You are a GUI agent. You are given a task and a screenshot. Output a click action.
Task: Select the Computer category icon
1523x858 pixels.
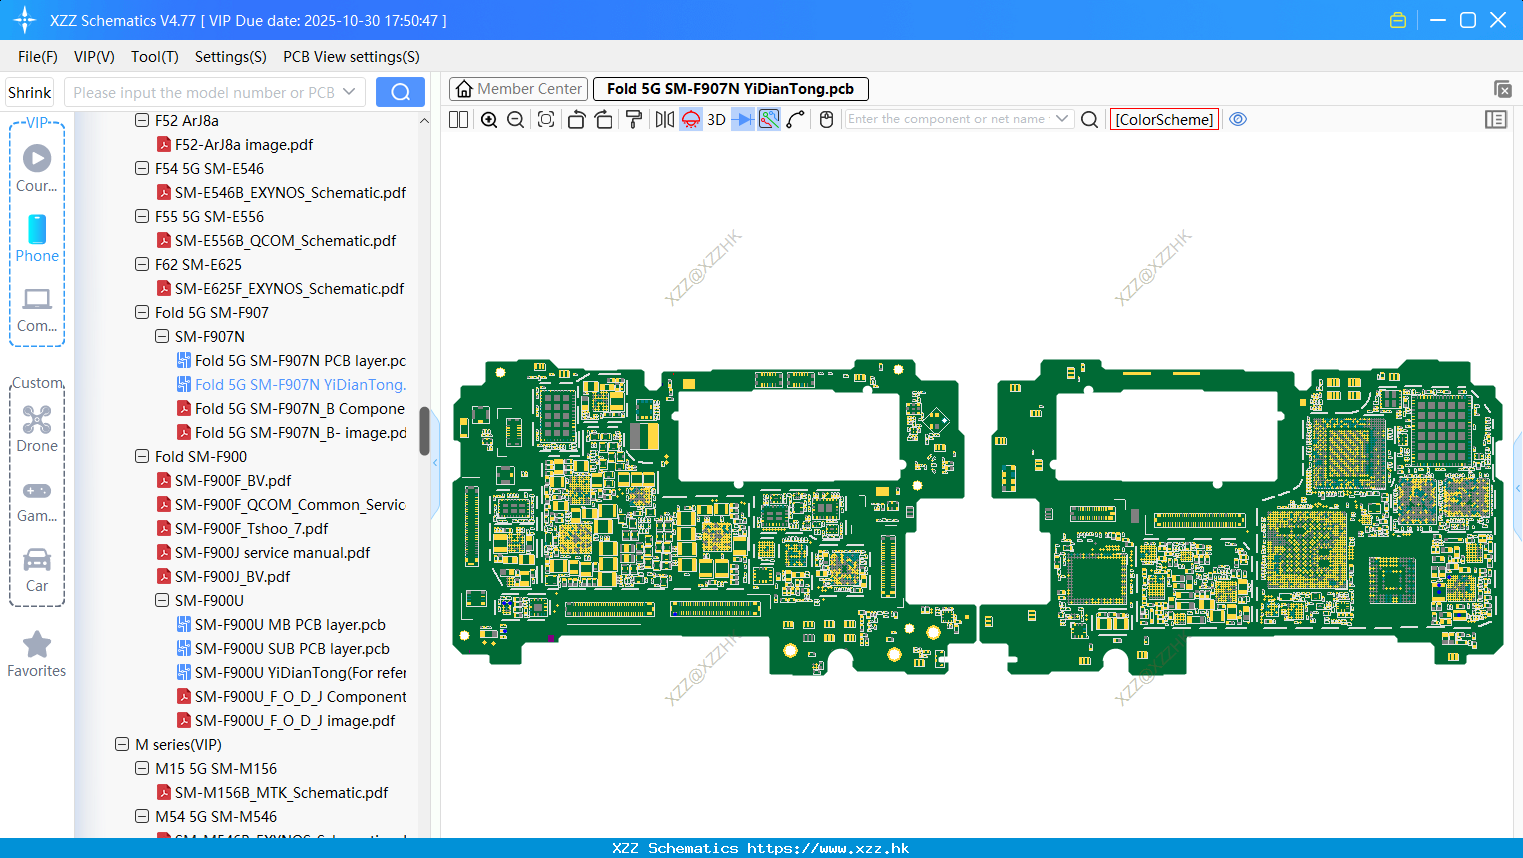(37, 309)
